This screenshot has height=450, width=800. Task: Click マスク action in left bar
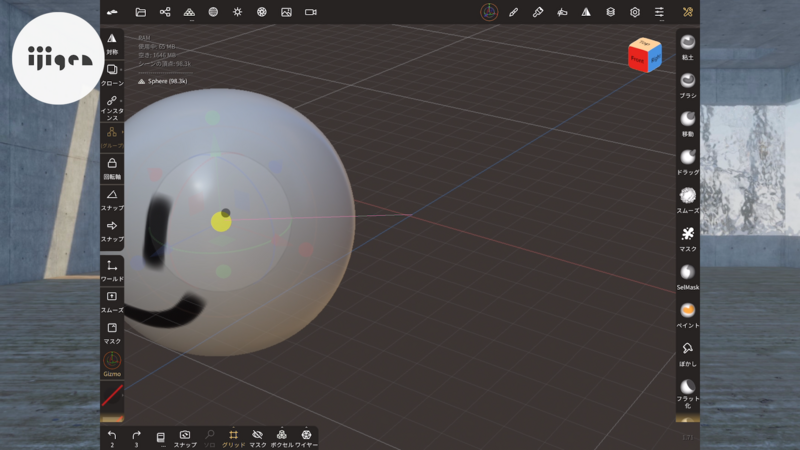(x=112, y=333)
